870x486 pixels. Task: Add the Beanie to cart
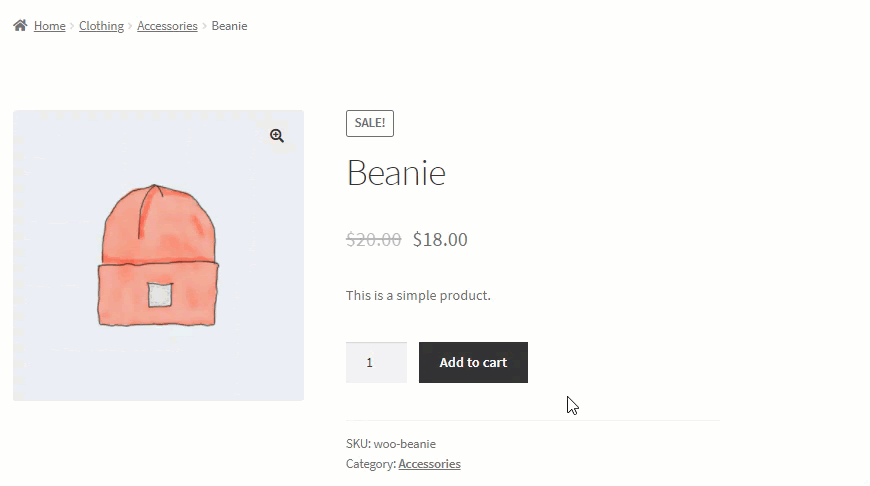(473, 362)
